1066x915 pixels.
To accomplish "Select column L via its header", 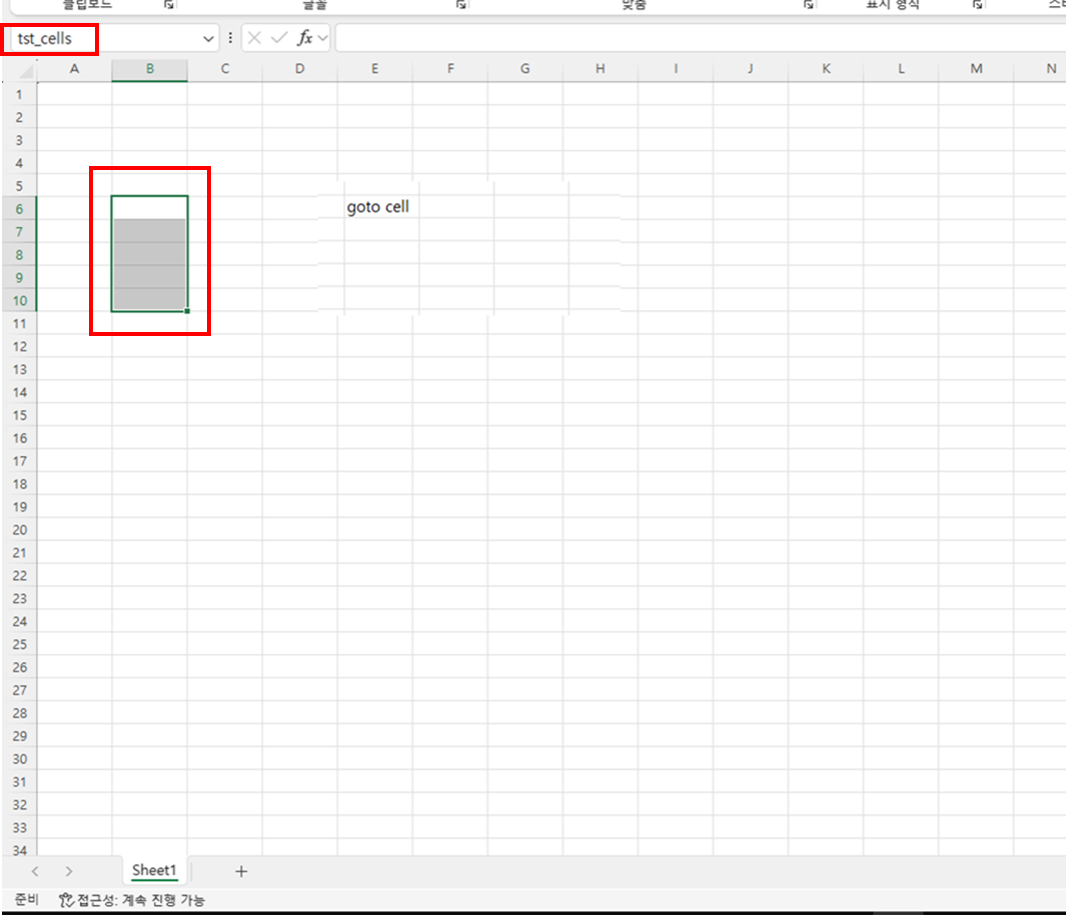I will pyautogui.click(x=901, y=69).
